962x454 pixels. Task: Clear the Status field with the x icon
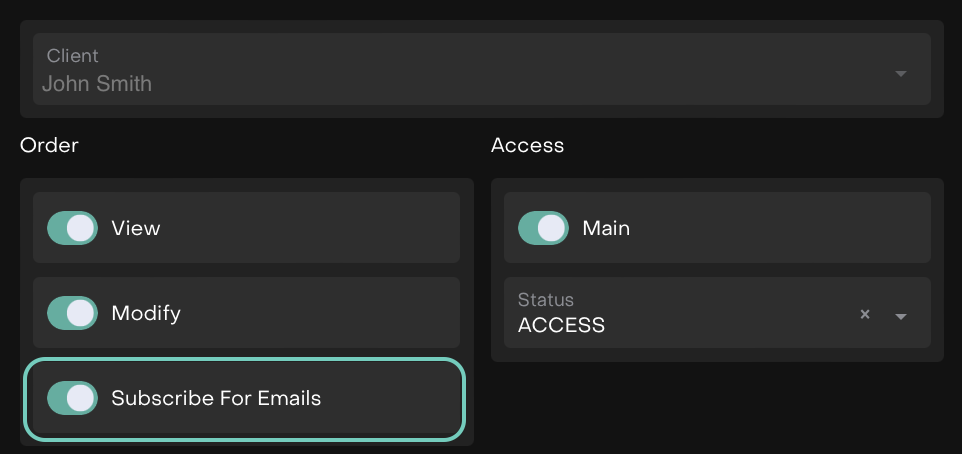(865, 314)
